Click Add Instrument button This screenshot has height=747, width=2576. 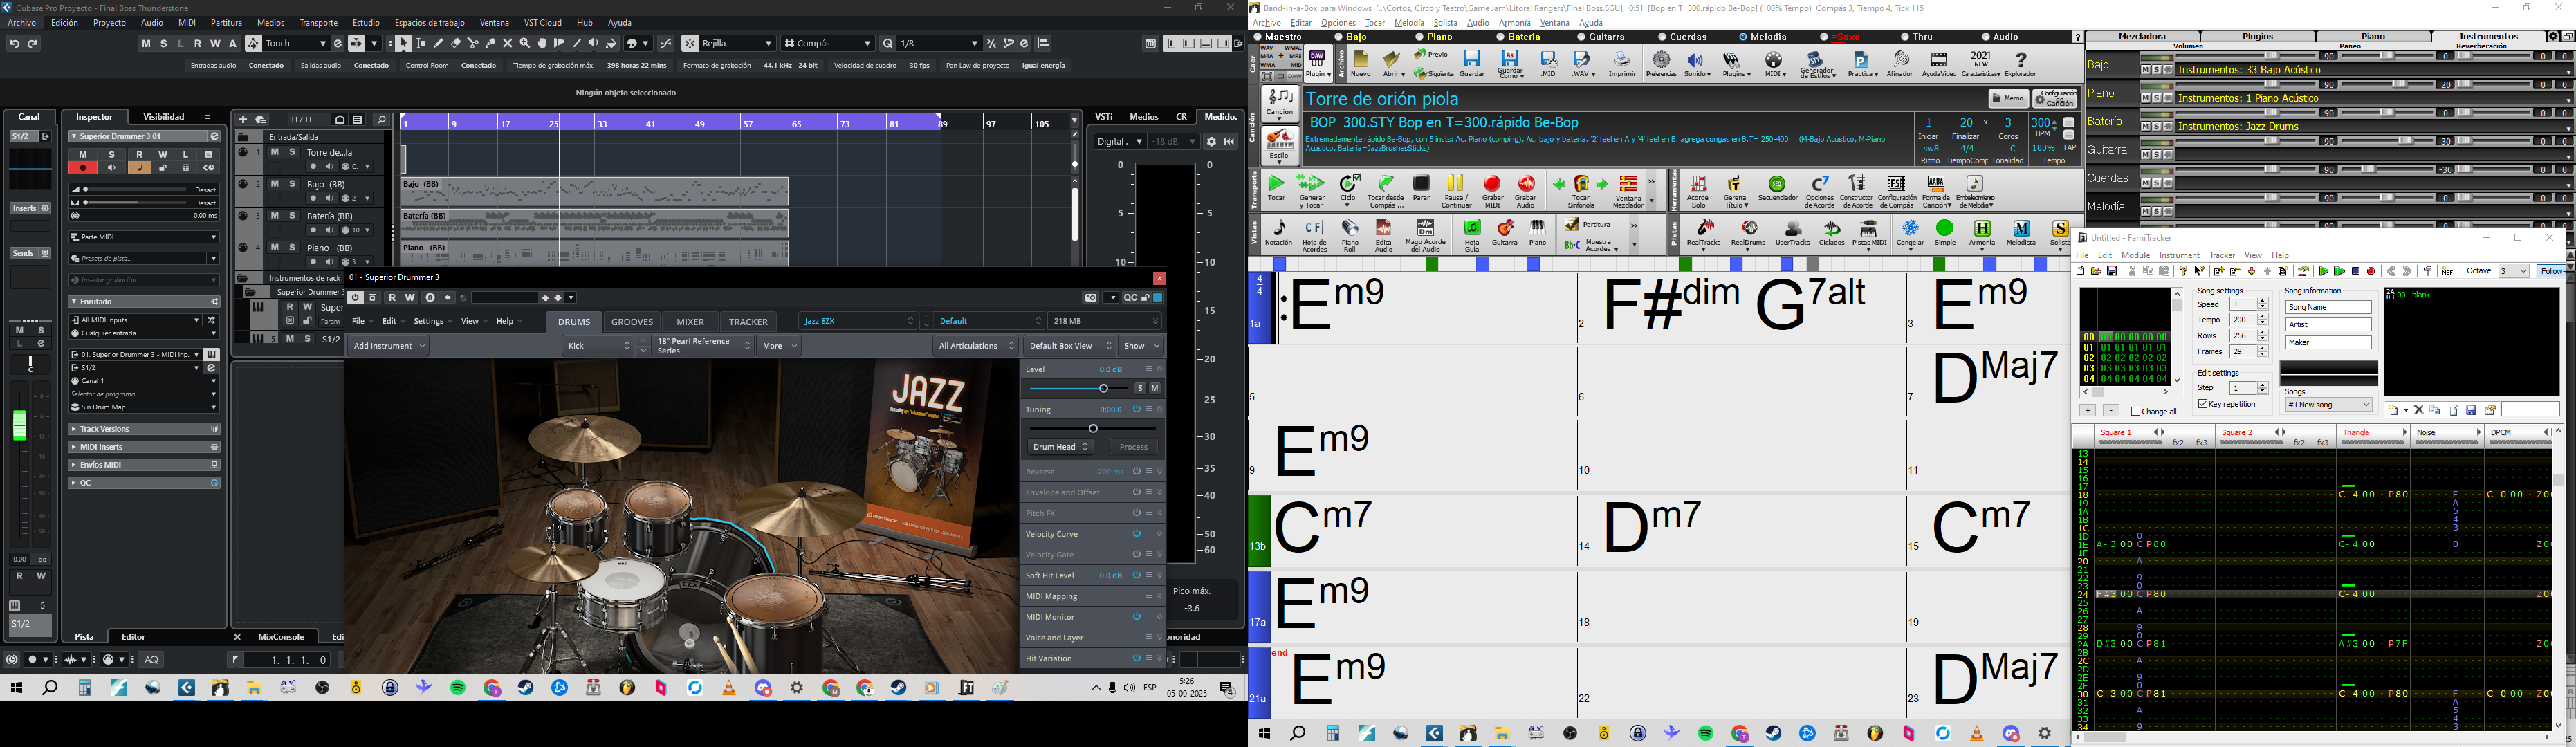coord(388,346)
